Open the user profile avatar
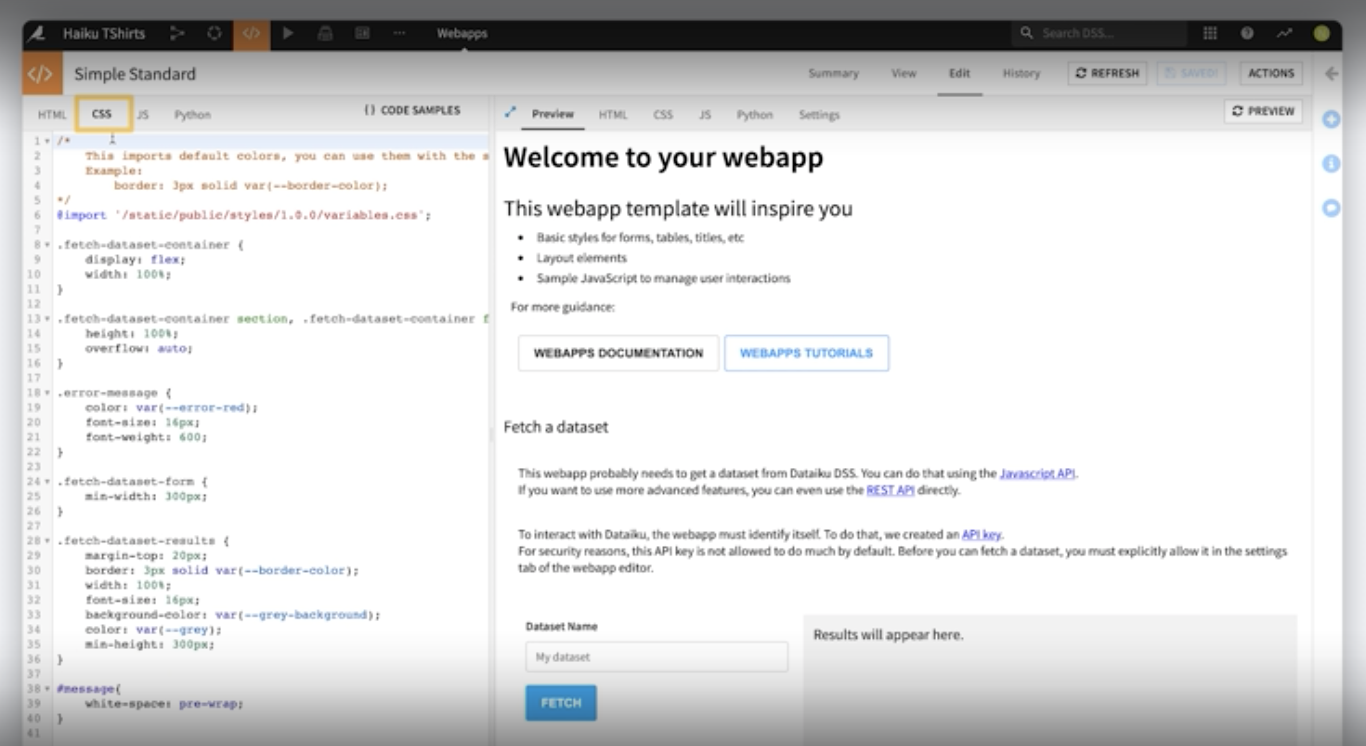The height and width of the screenshot is (746, 1366). click(1322, 33)
